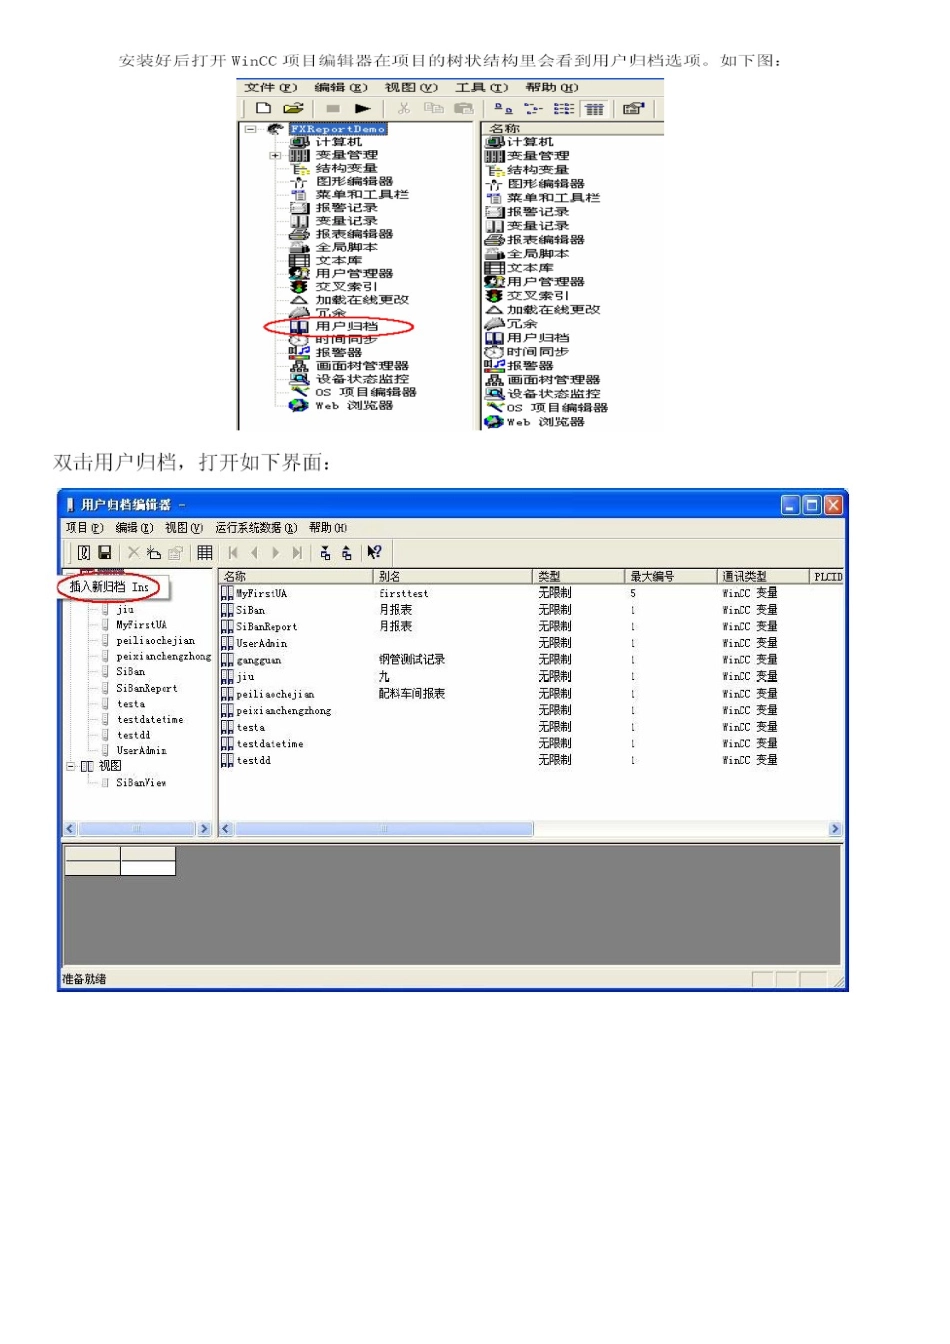Sort by the 别名 column header
The height and width of the screenshot is (1344, 950).
click(454, 576)
